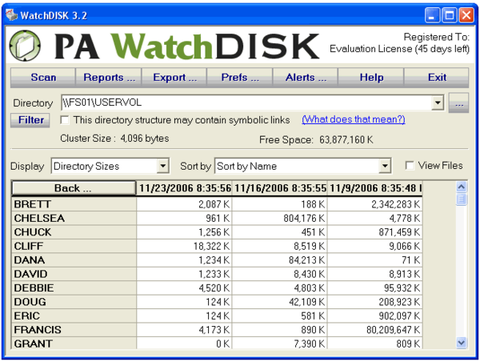Select the CHELSEA directory row
The height and width of the screenshot is (362, 480).
(x=217, y=218)
